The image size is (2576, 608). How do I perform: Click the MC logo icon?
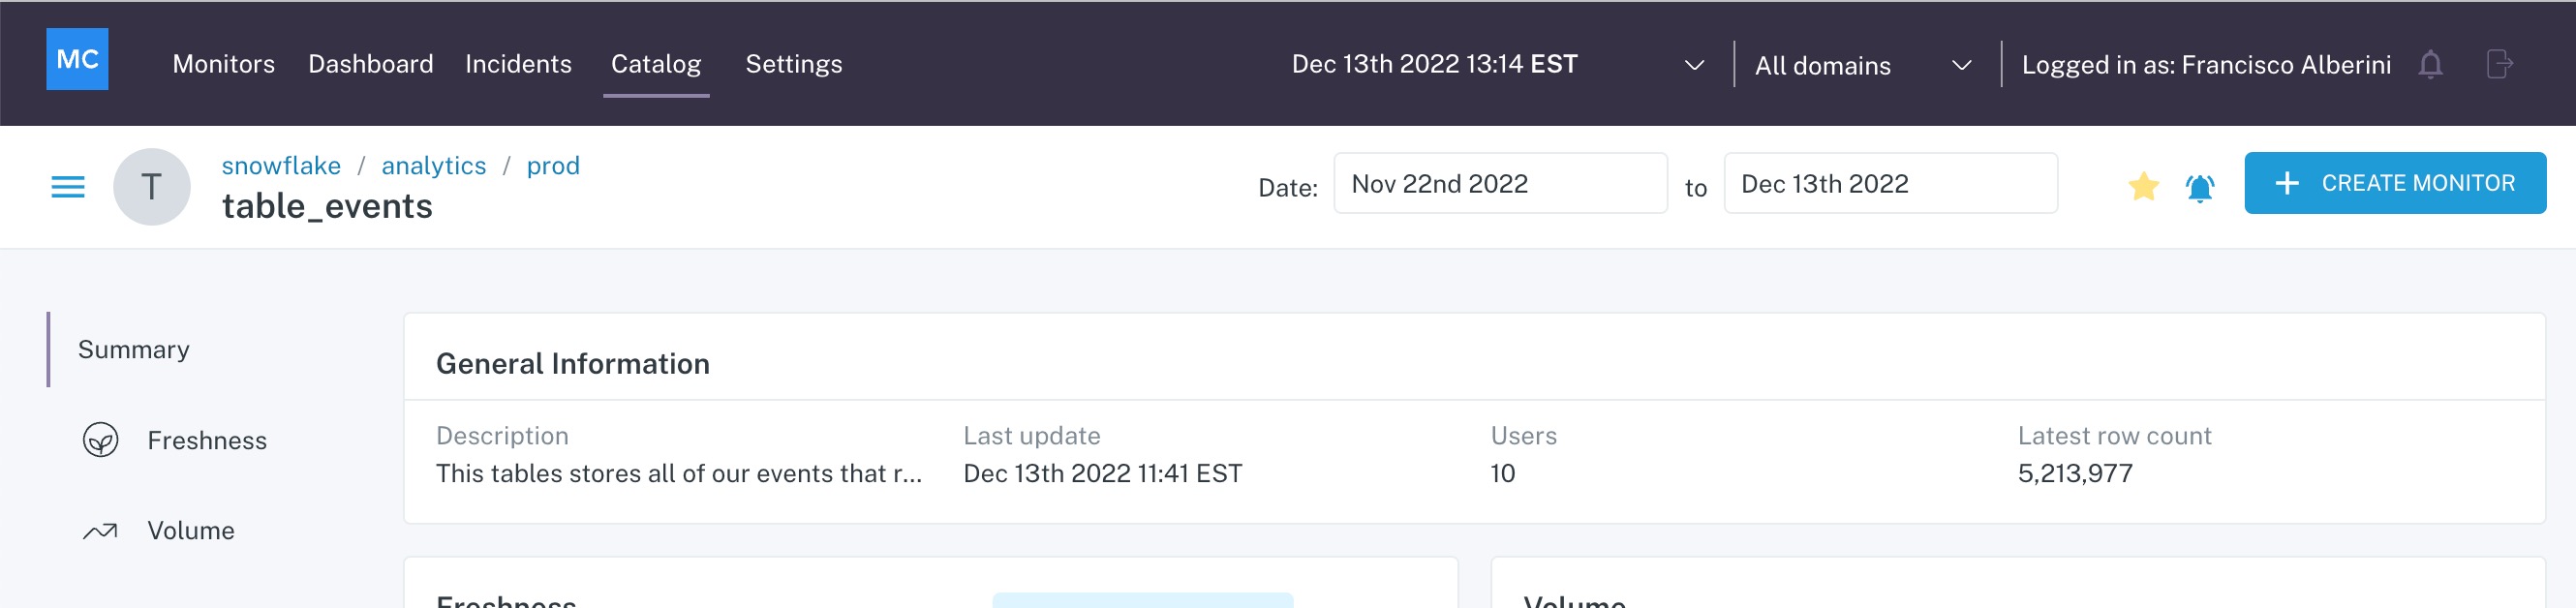[x=77, y=59]
